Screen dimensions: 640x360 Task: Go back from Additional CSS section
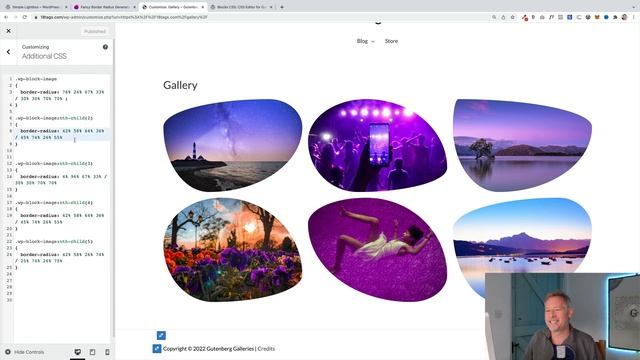coord(9,52)
